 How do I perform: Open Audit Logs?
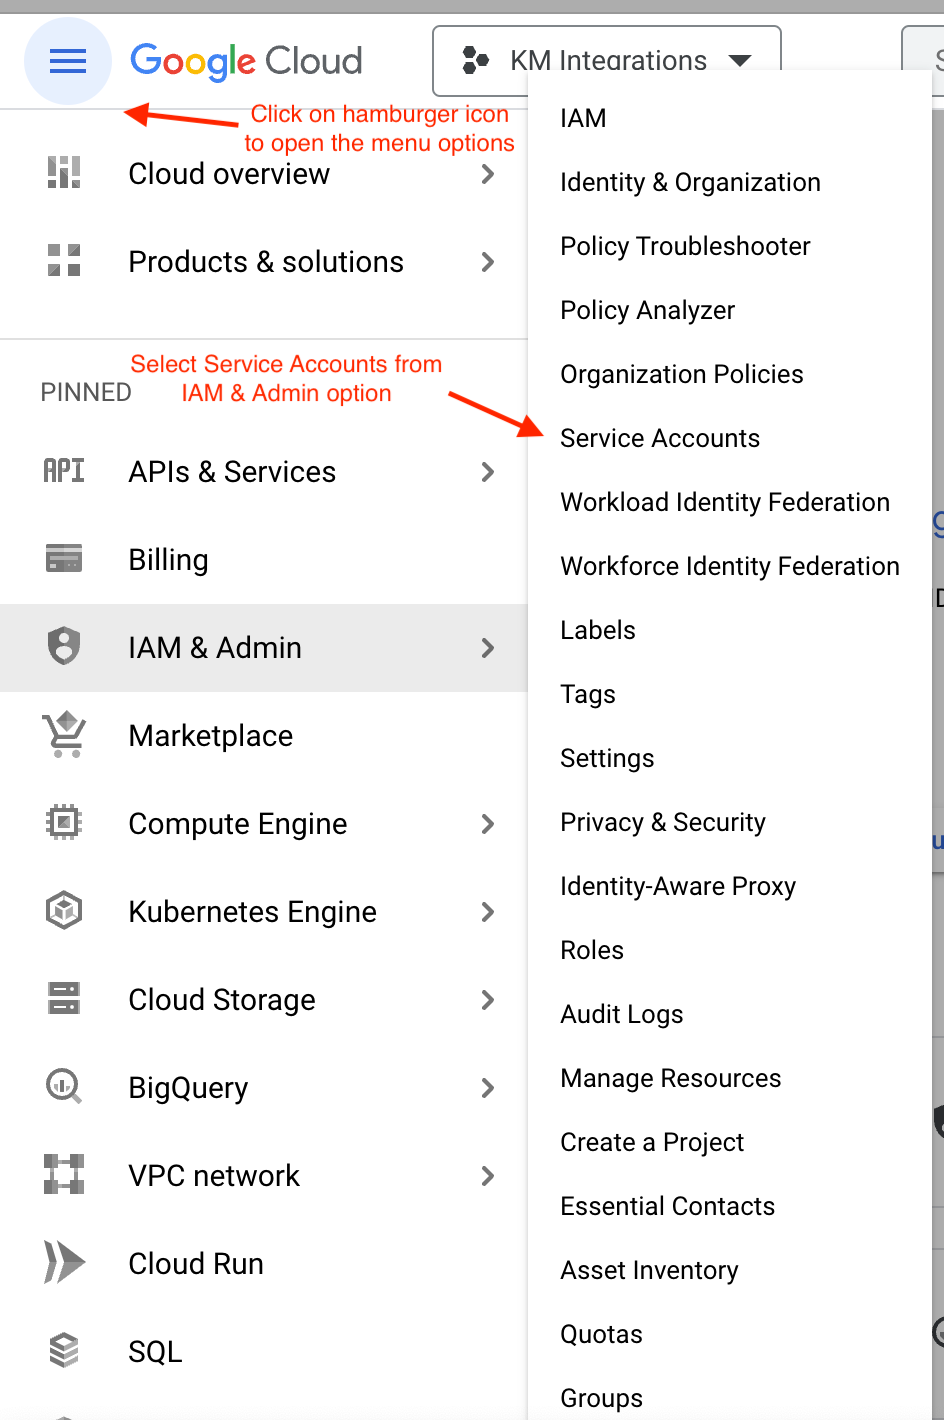point(622,1014)
